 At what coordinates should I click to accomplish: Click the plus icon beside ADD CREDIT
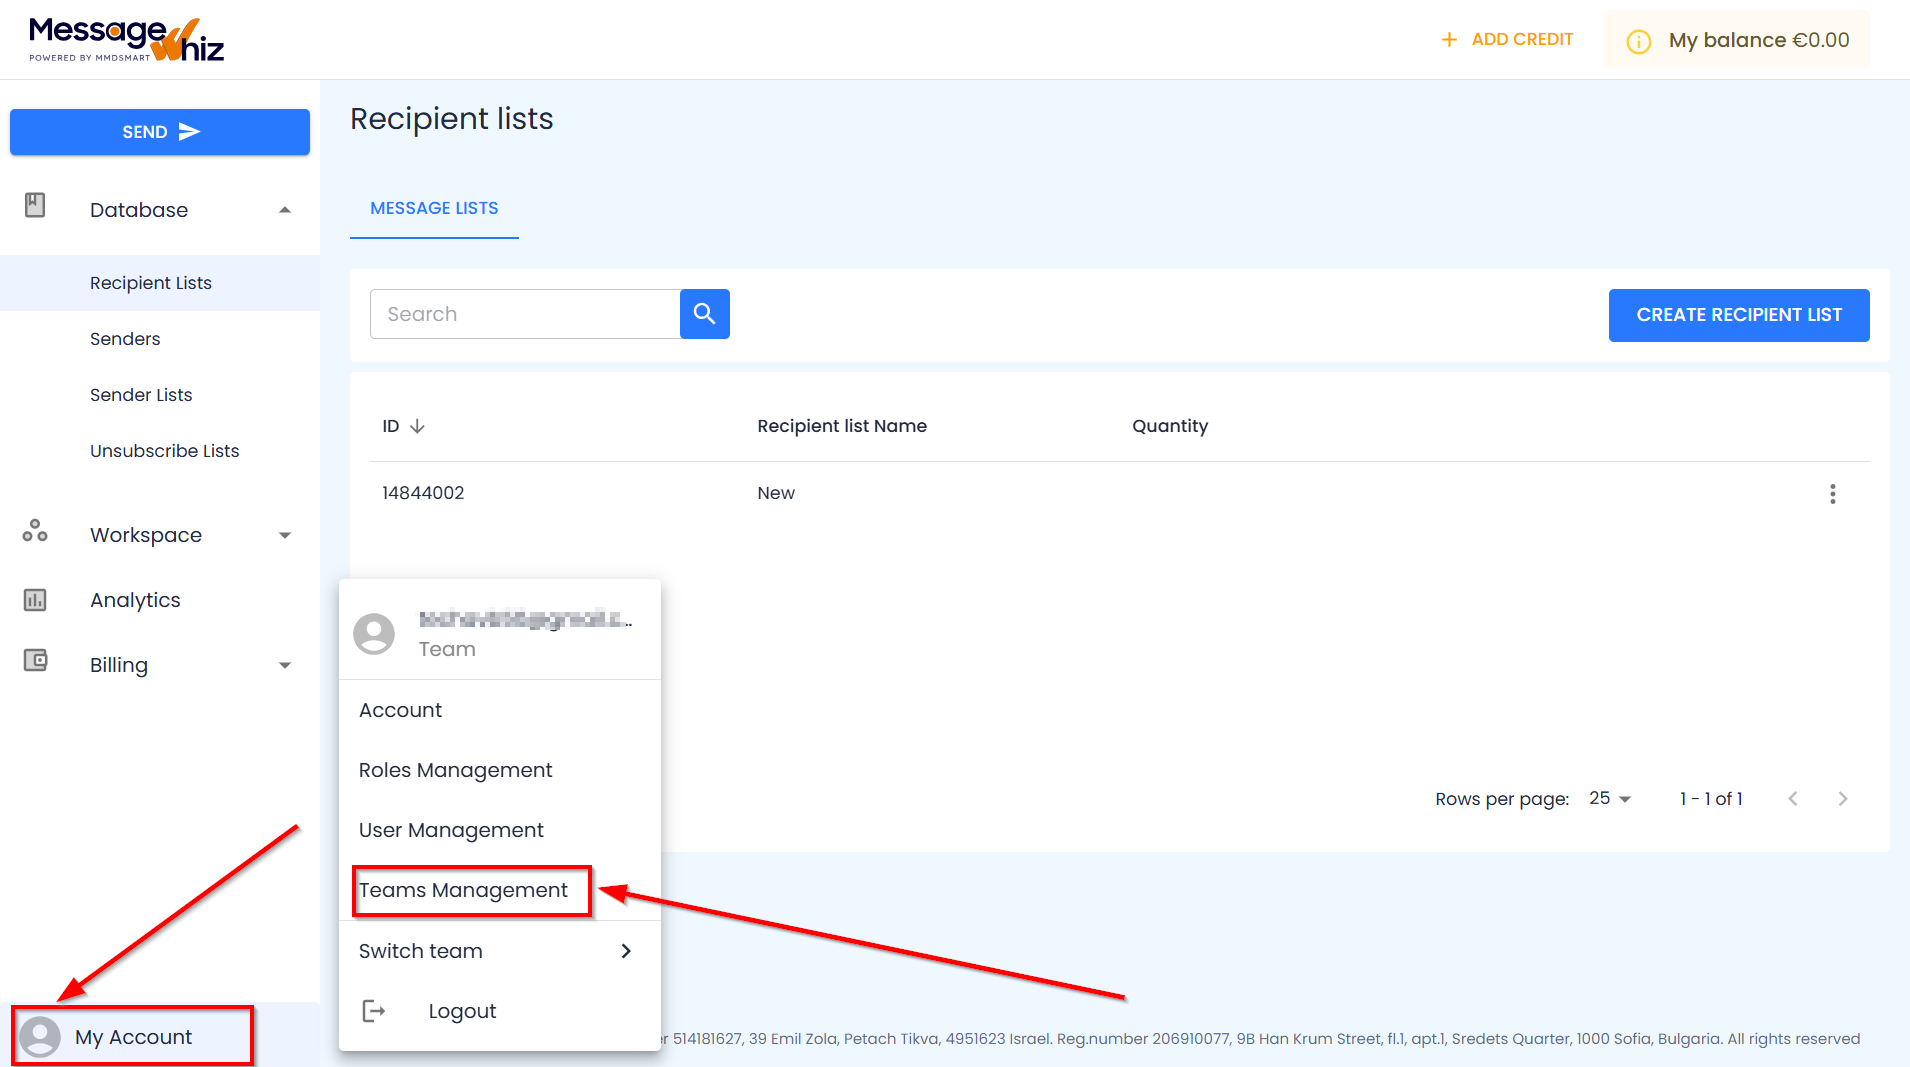coord(1449,39)
